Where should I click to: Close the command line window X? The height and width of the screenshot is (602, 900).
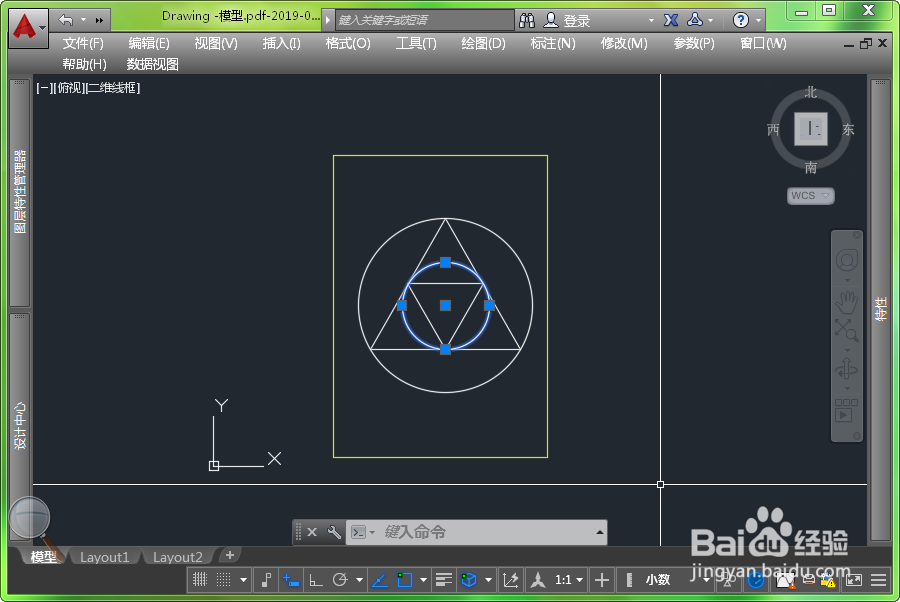(x=312, y=532)
